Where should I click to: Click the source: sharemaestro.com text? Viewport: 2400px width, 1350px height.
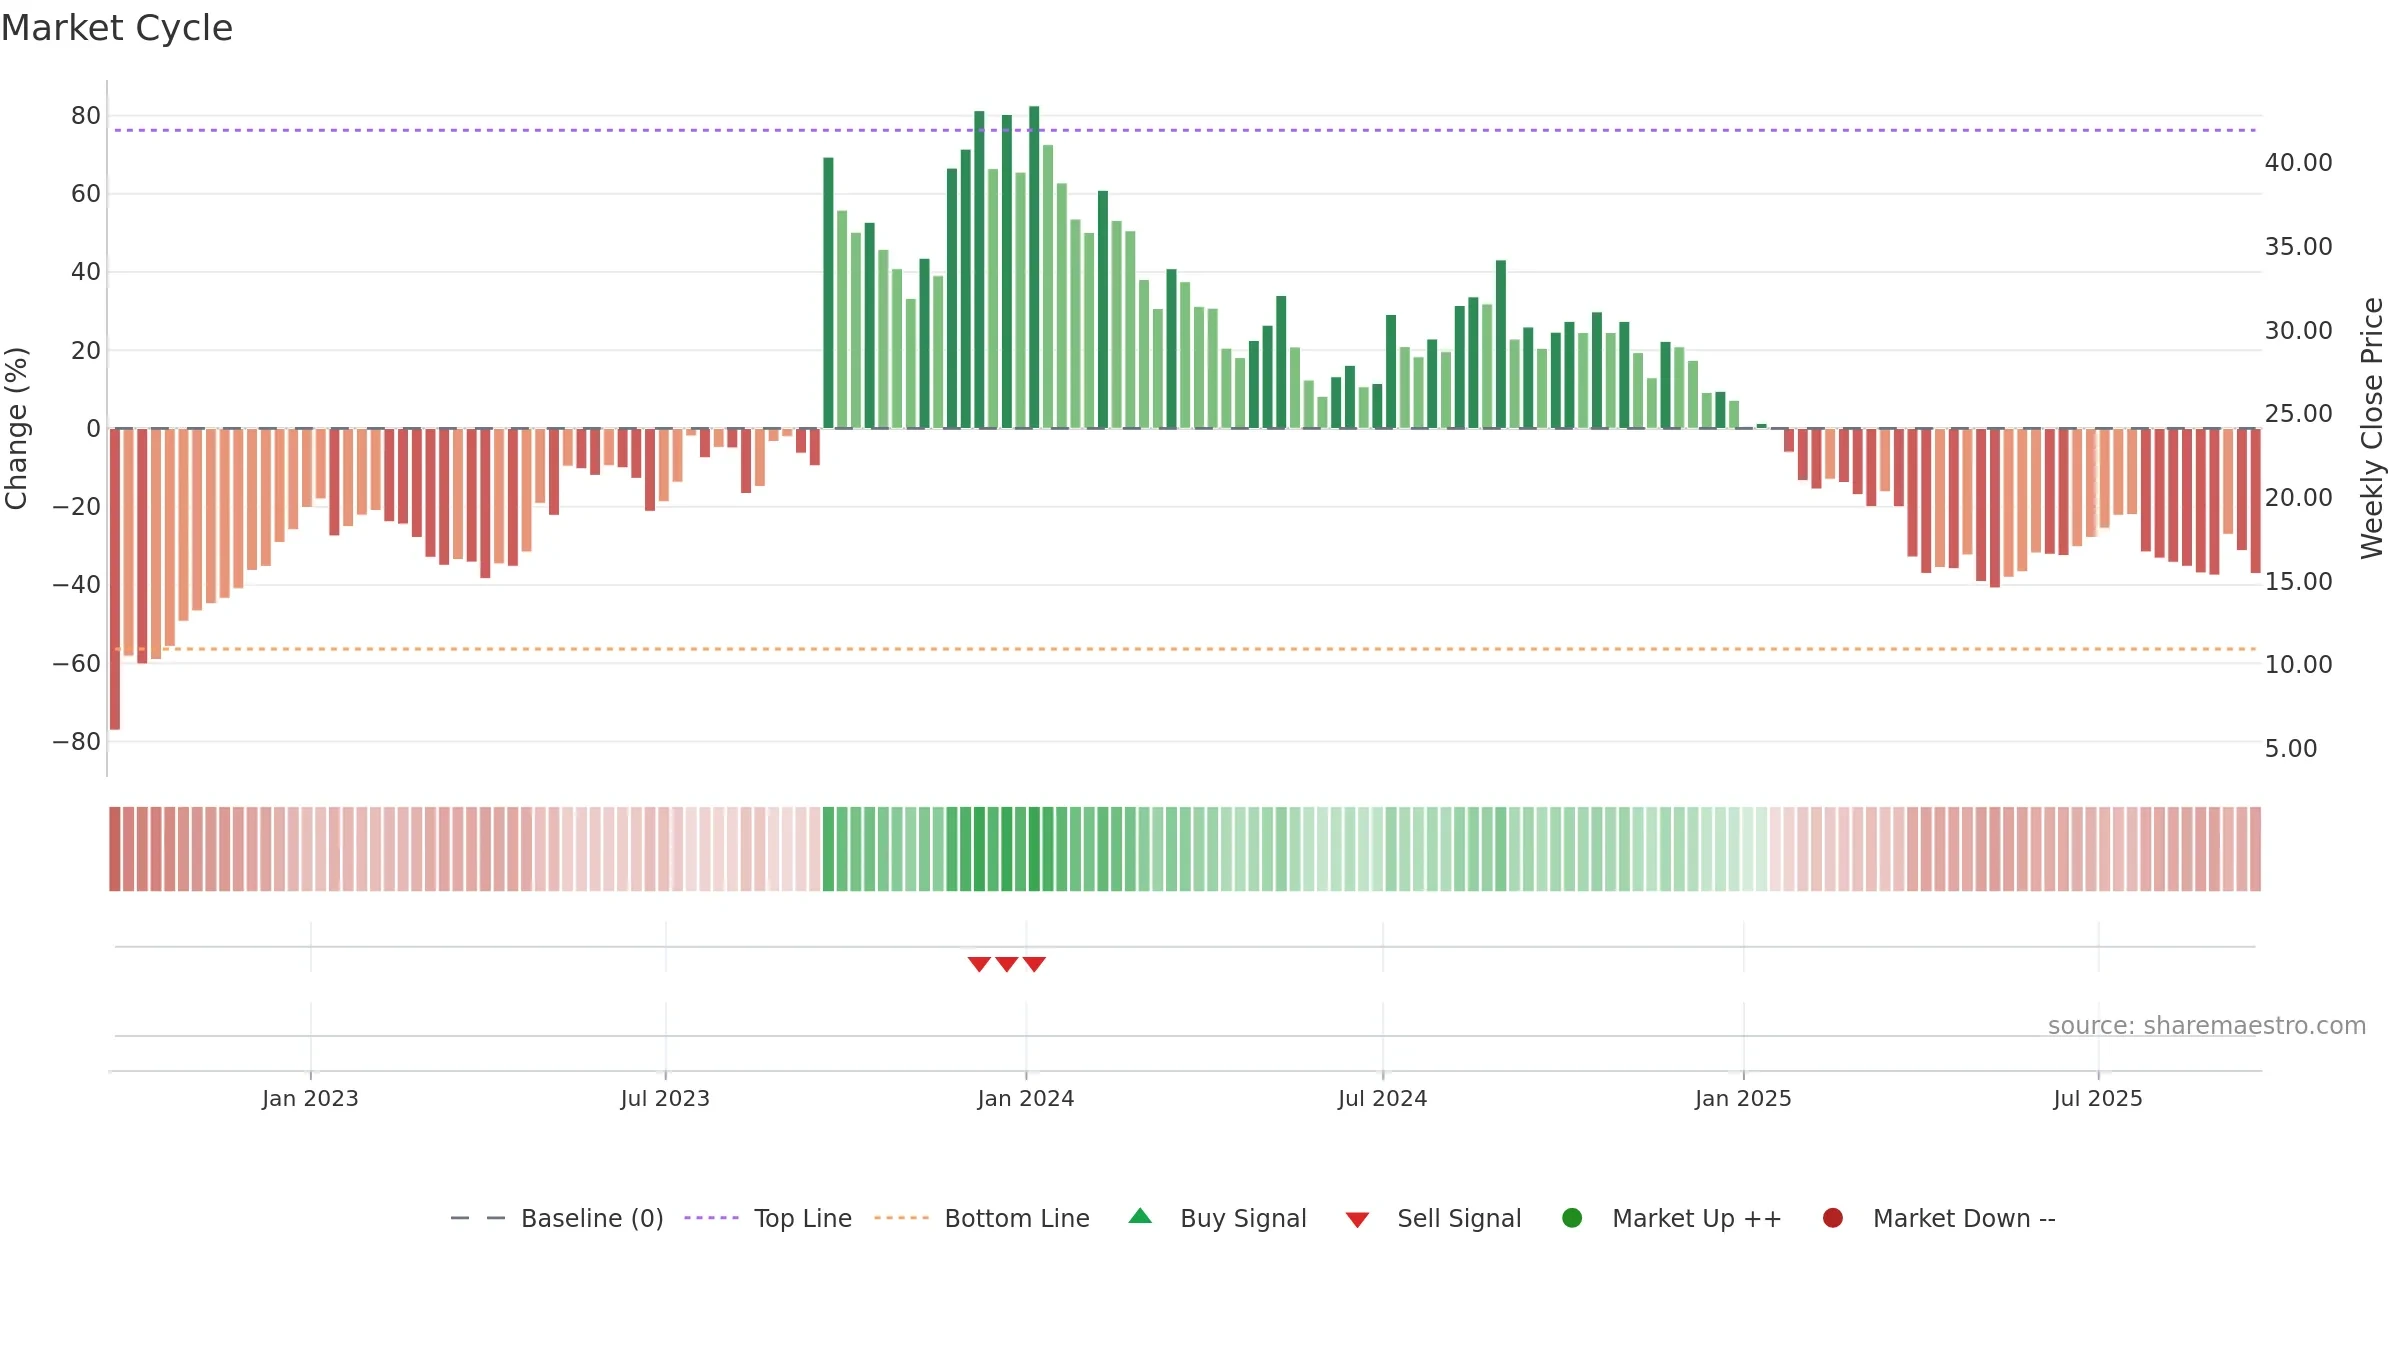click(2207, 1025)
